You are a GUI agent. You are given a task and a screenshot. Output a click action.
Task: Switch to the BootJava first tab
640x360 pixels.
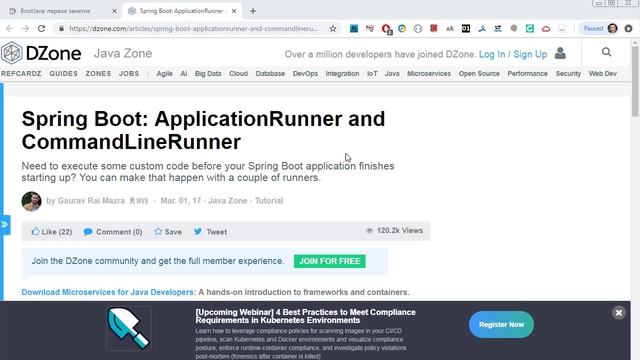(61, 11)
